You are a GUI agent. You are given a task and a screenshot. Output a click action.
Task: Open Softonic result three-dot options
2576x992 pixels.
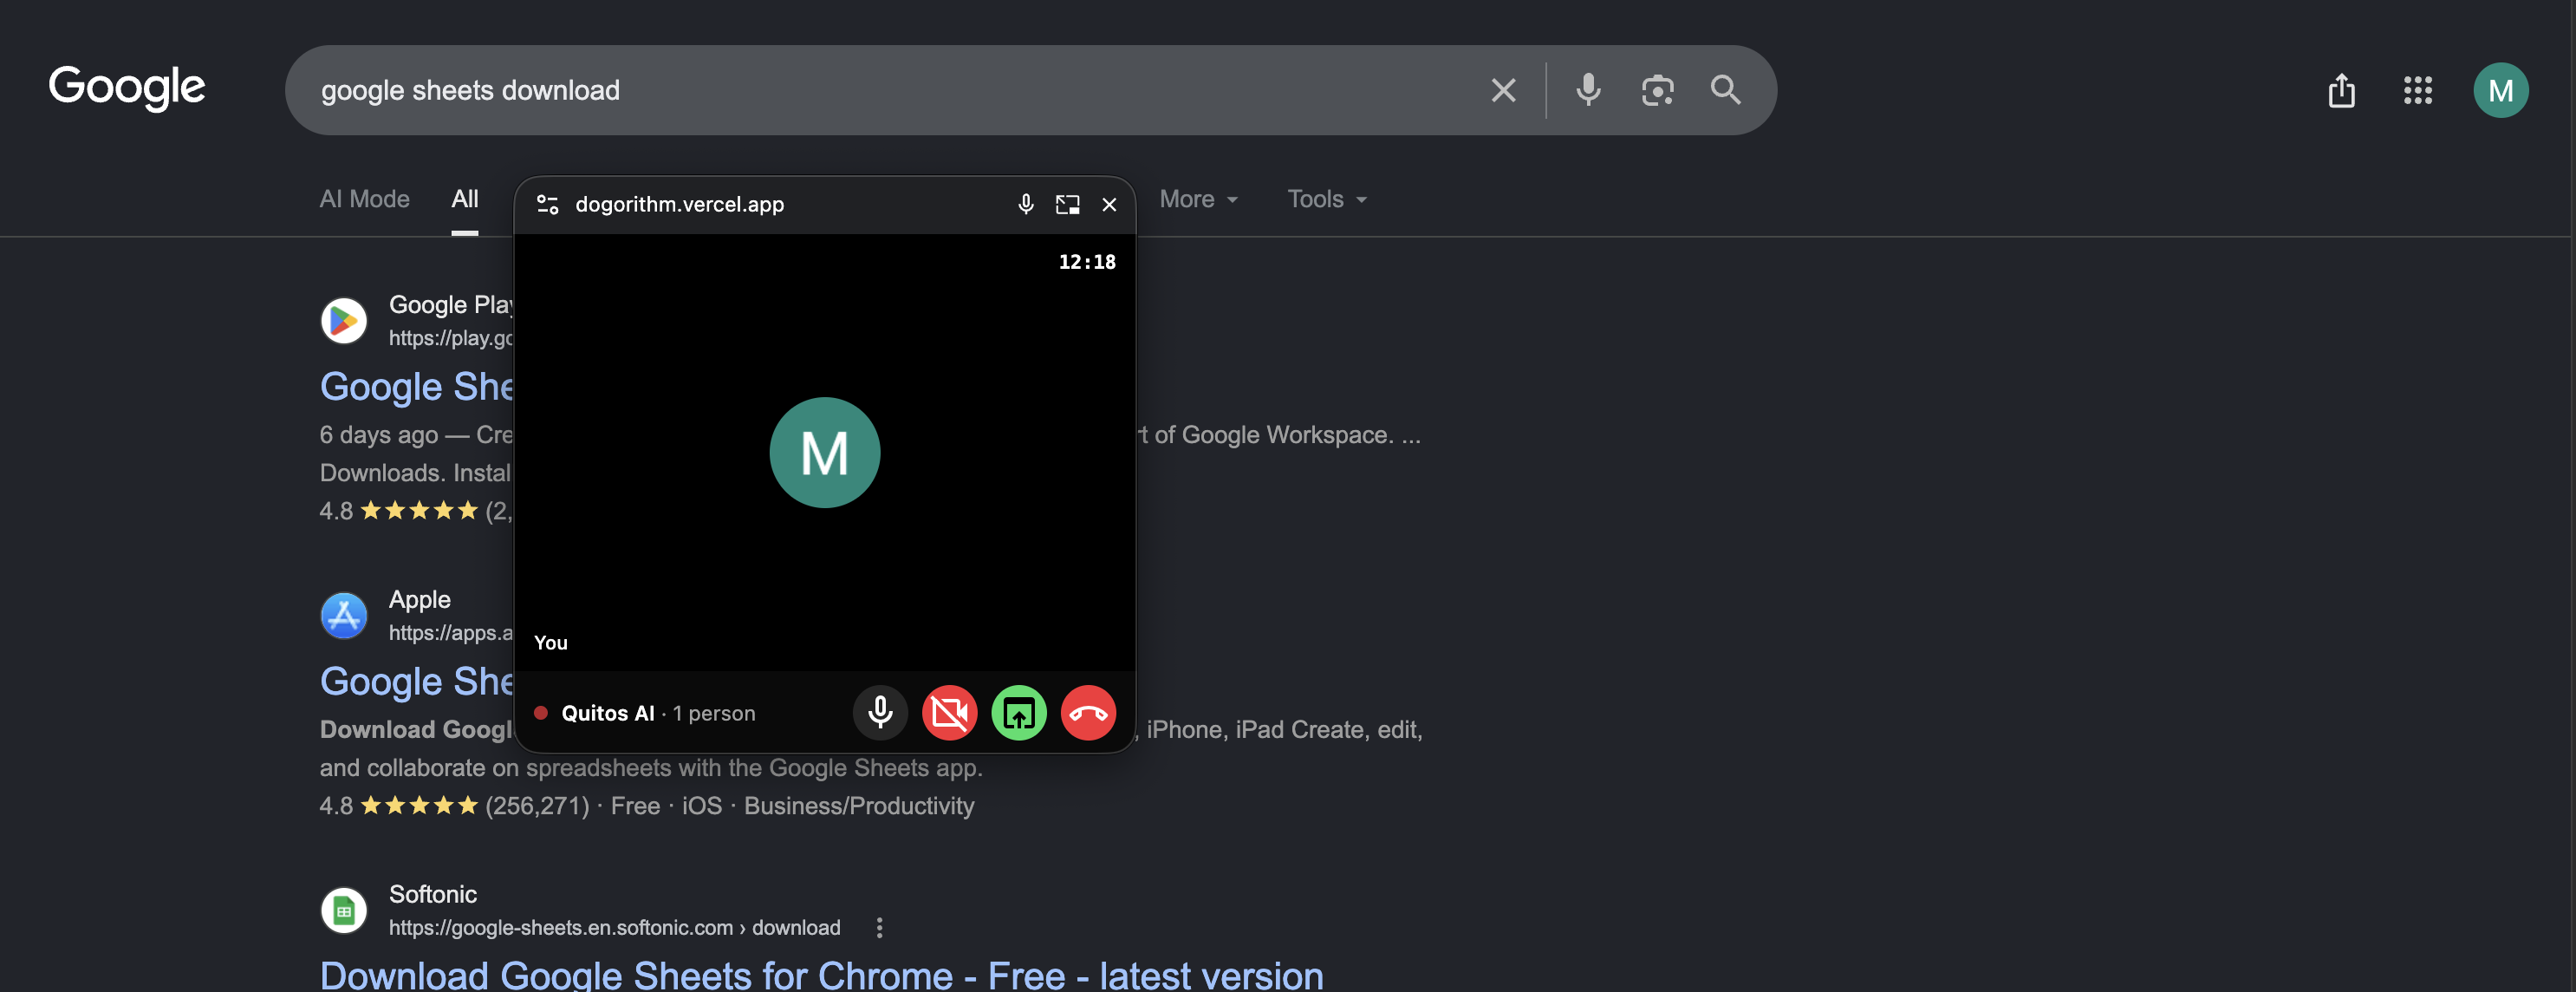tap(879, 928)
